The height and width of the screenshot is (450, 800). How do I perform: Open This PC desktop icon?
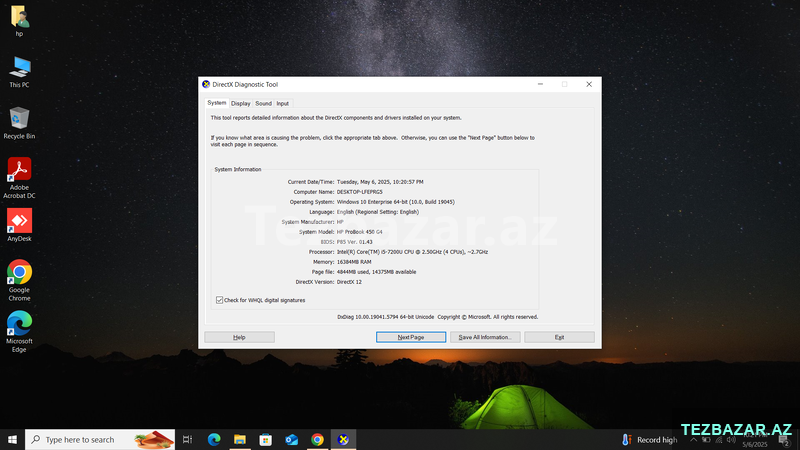19,72
